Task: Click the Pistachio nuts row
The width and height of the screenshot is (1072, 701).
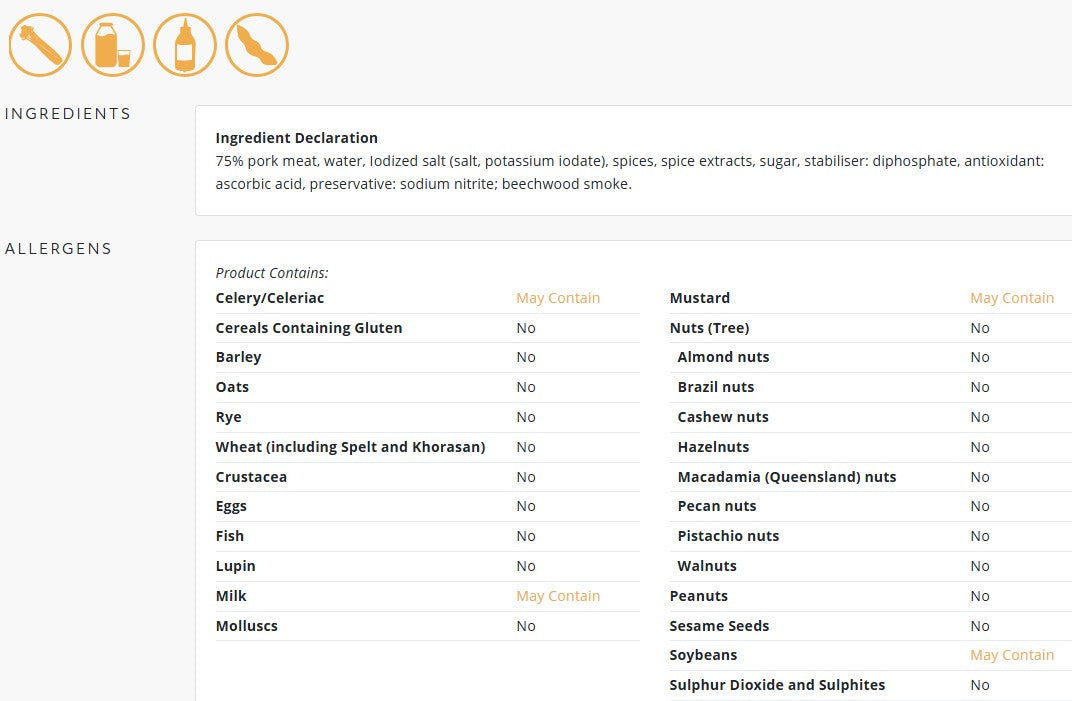Action: pos(728,536)
